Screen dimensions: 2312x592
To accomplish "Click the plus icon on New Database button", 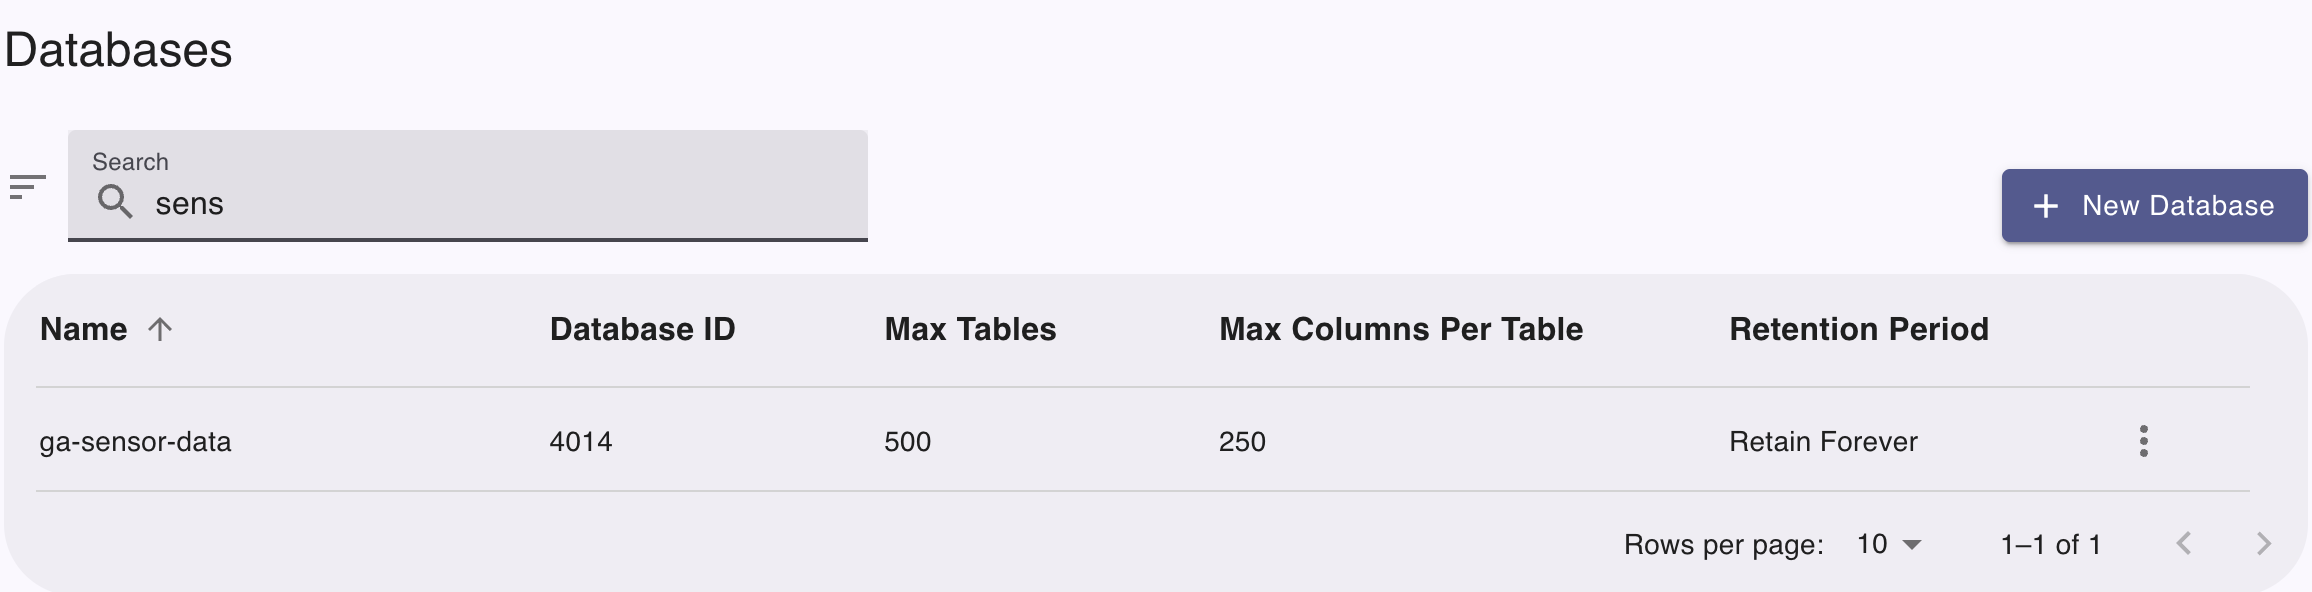I will tap(2044, 205).
